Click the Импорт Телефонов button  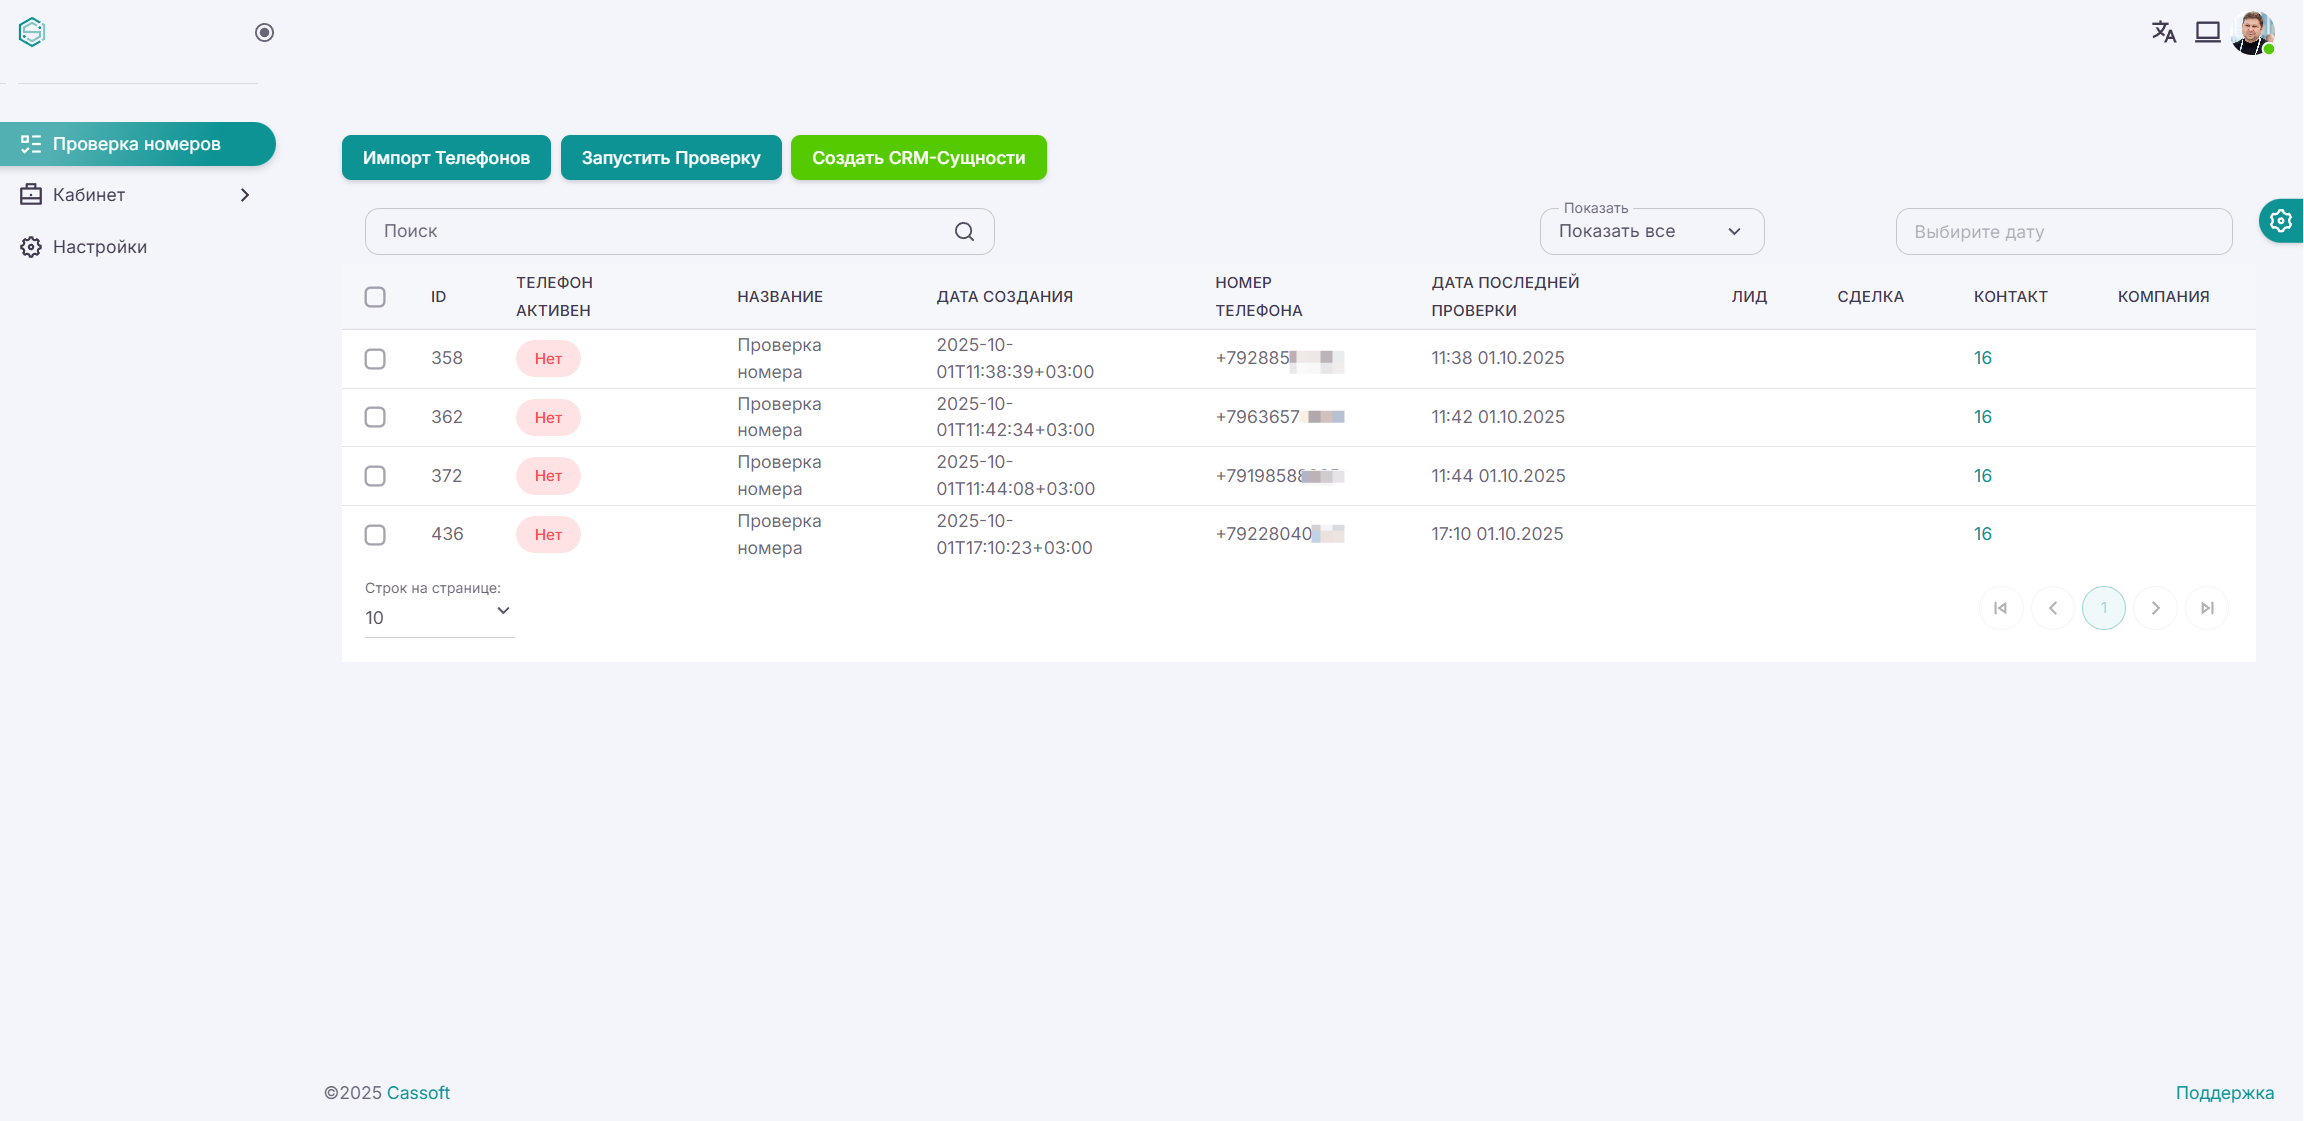click(446, 158)
